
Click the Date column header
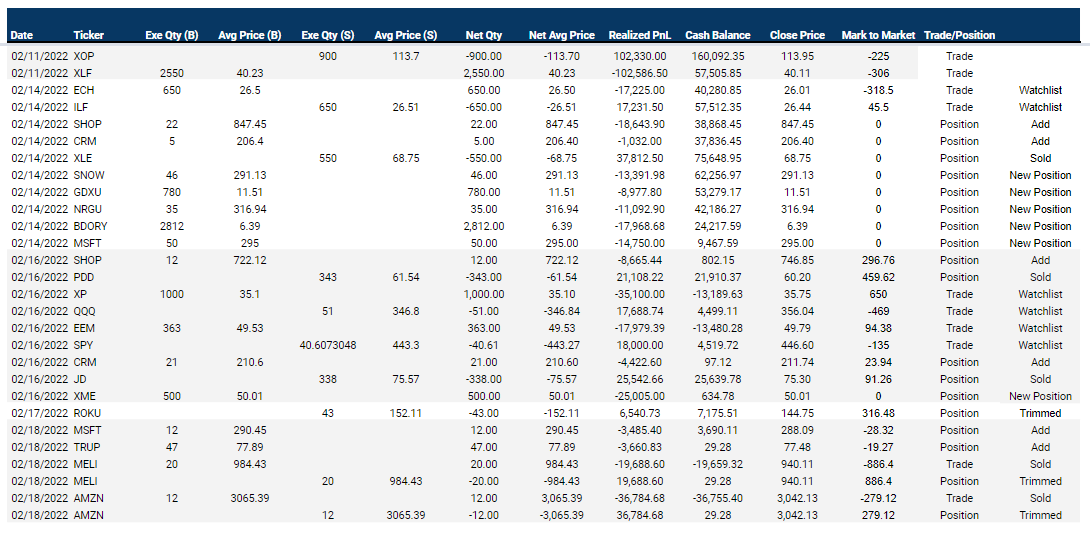pos(22,35)
